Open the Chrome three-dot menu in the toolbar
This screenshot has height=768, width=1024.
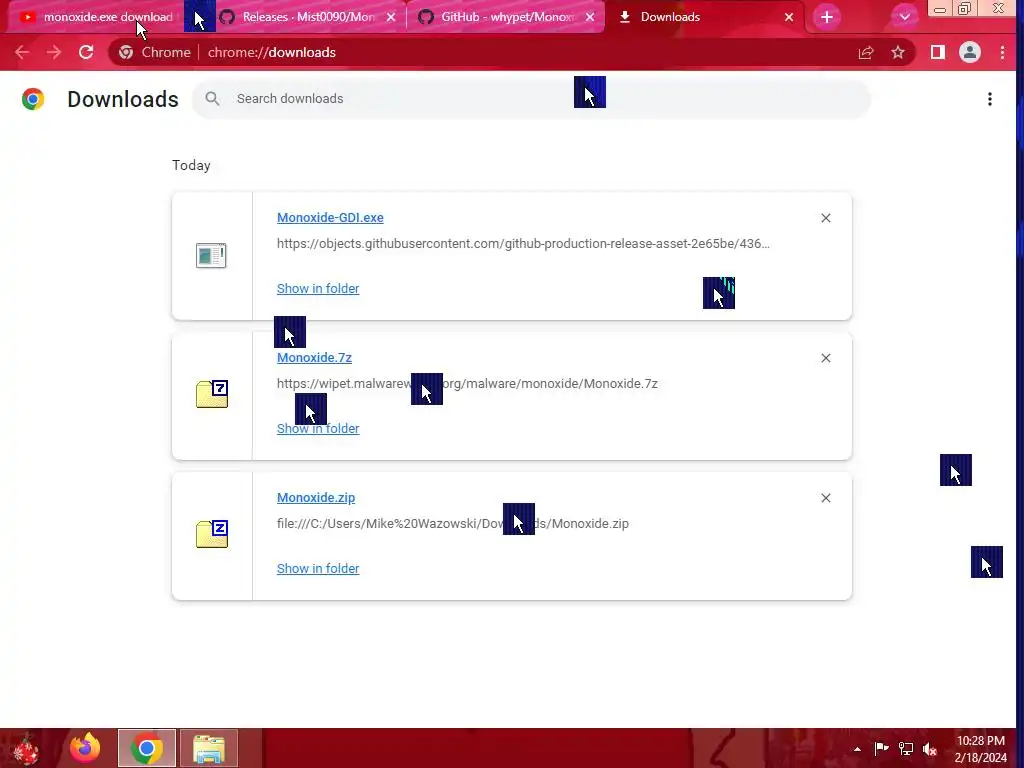coord(1002,52)
